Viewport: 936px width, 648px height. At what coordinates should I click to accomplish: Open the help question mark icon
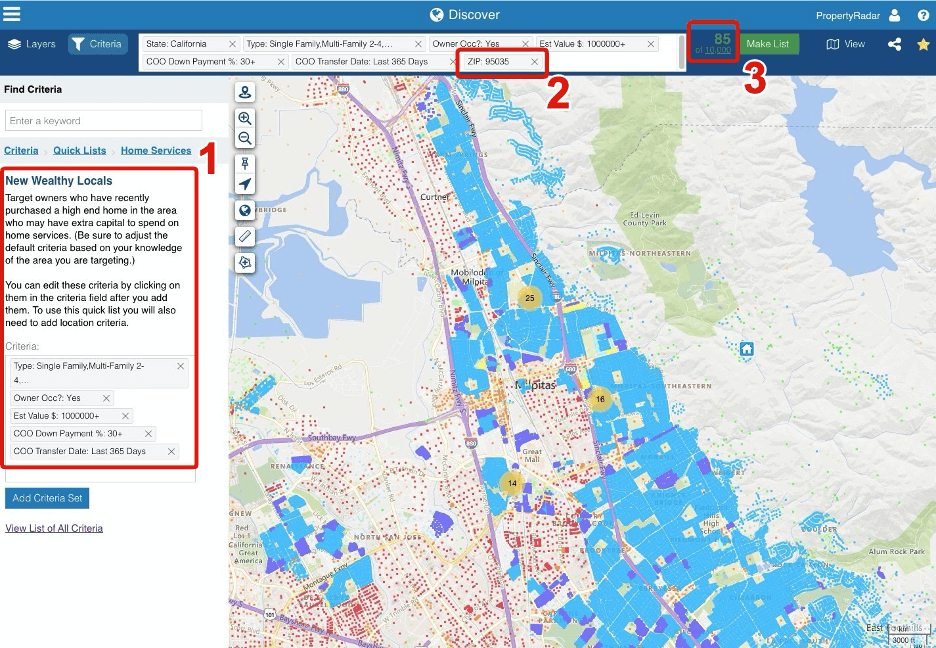923,16
